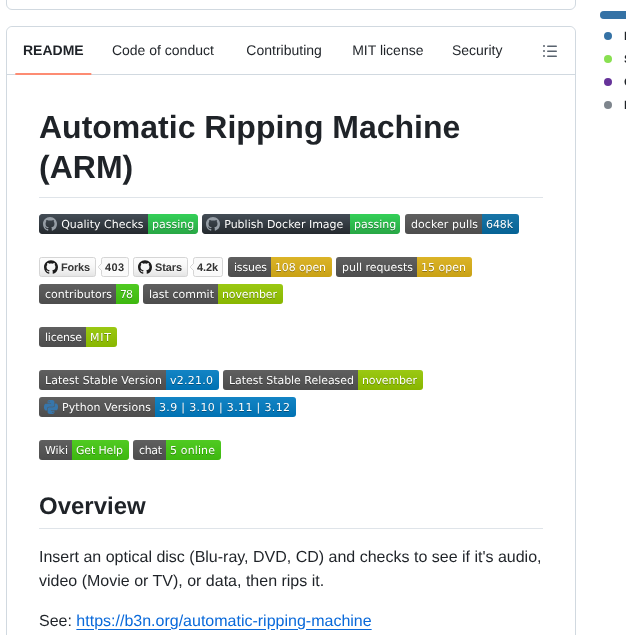Image resolution: width=626 pixels, height=635 pixels.
Task: Click the GitHub logo in Forks badge
Action: tap(51, 267)
